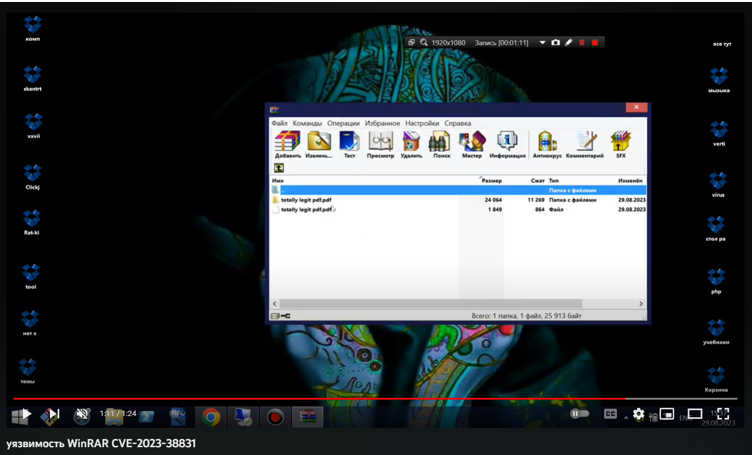Click the 1920x1080 resolution label

pos(449,42)
